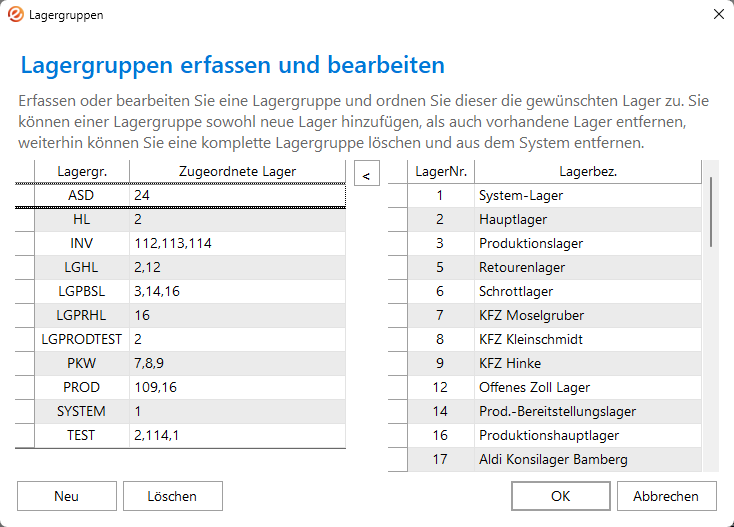Click assigned value 24 of ASD
The image size is (734, 527).
[x=237, y=196]
